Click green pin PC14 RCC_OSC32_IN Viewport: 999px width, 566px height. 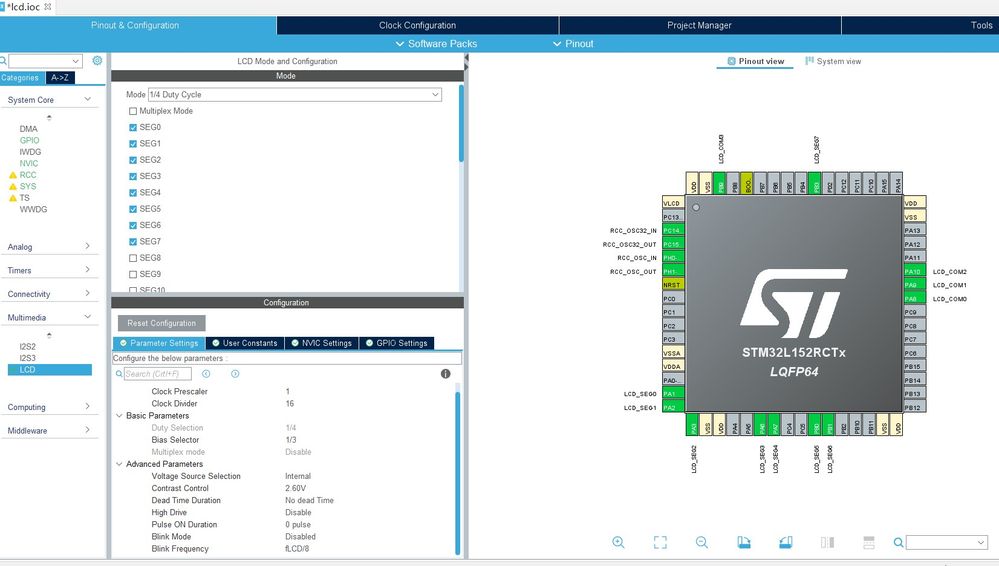[673, 230]
